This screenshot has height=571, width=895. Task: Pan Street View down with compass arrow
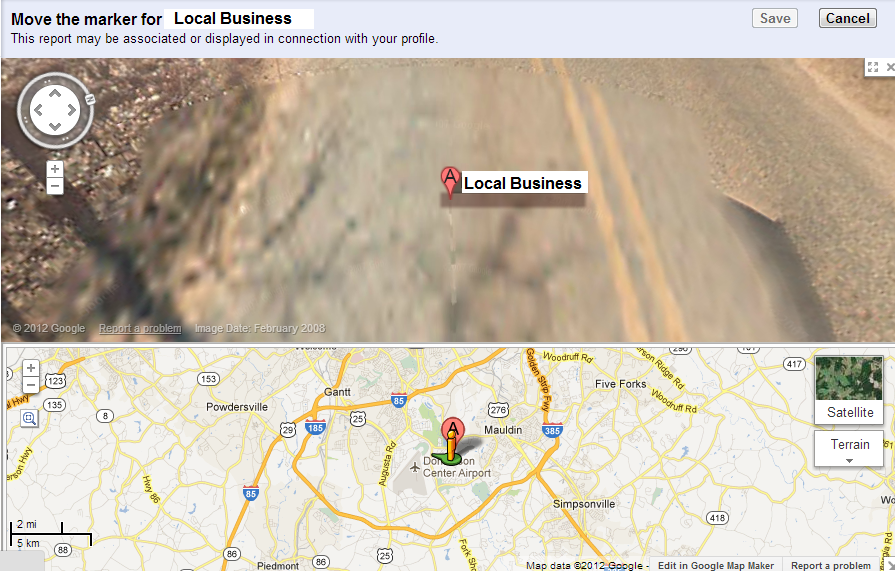(55, 127)
